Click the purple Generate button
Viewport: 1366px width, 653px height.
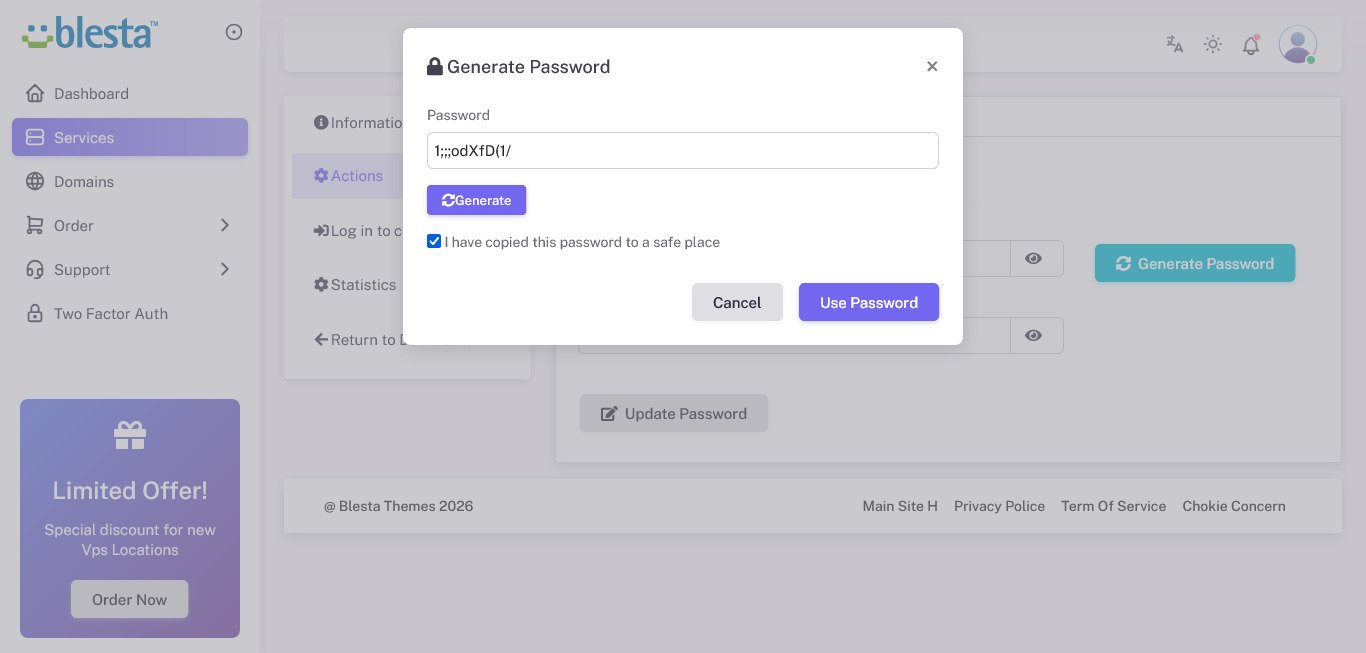click(x=476, y=200)
